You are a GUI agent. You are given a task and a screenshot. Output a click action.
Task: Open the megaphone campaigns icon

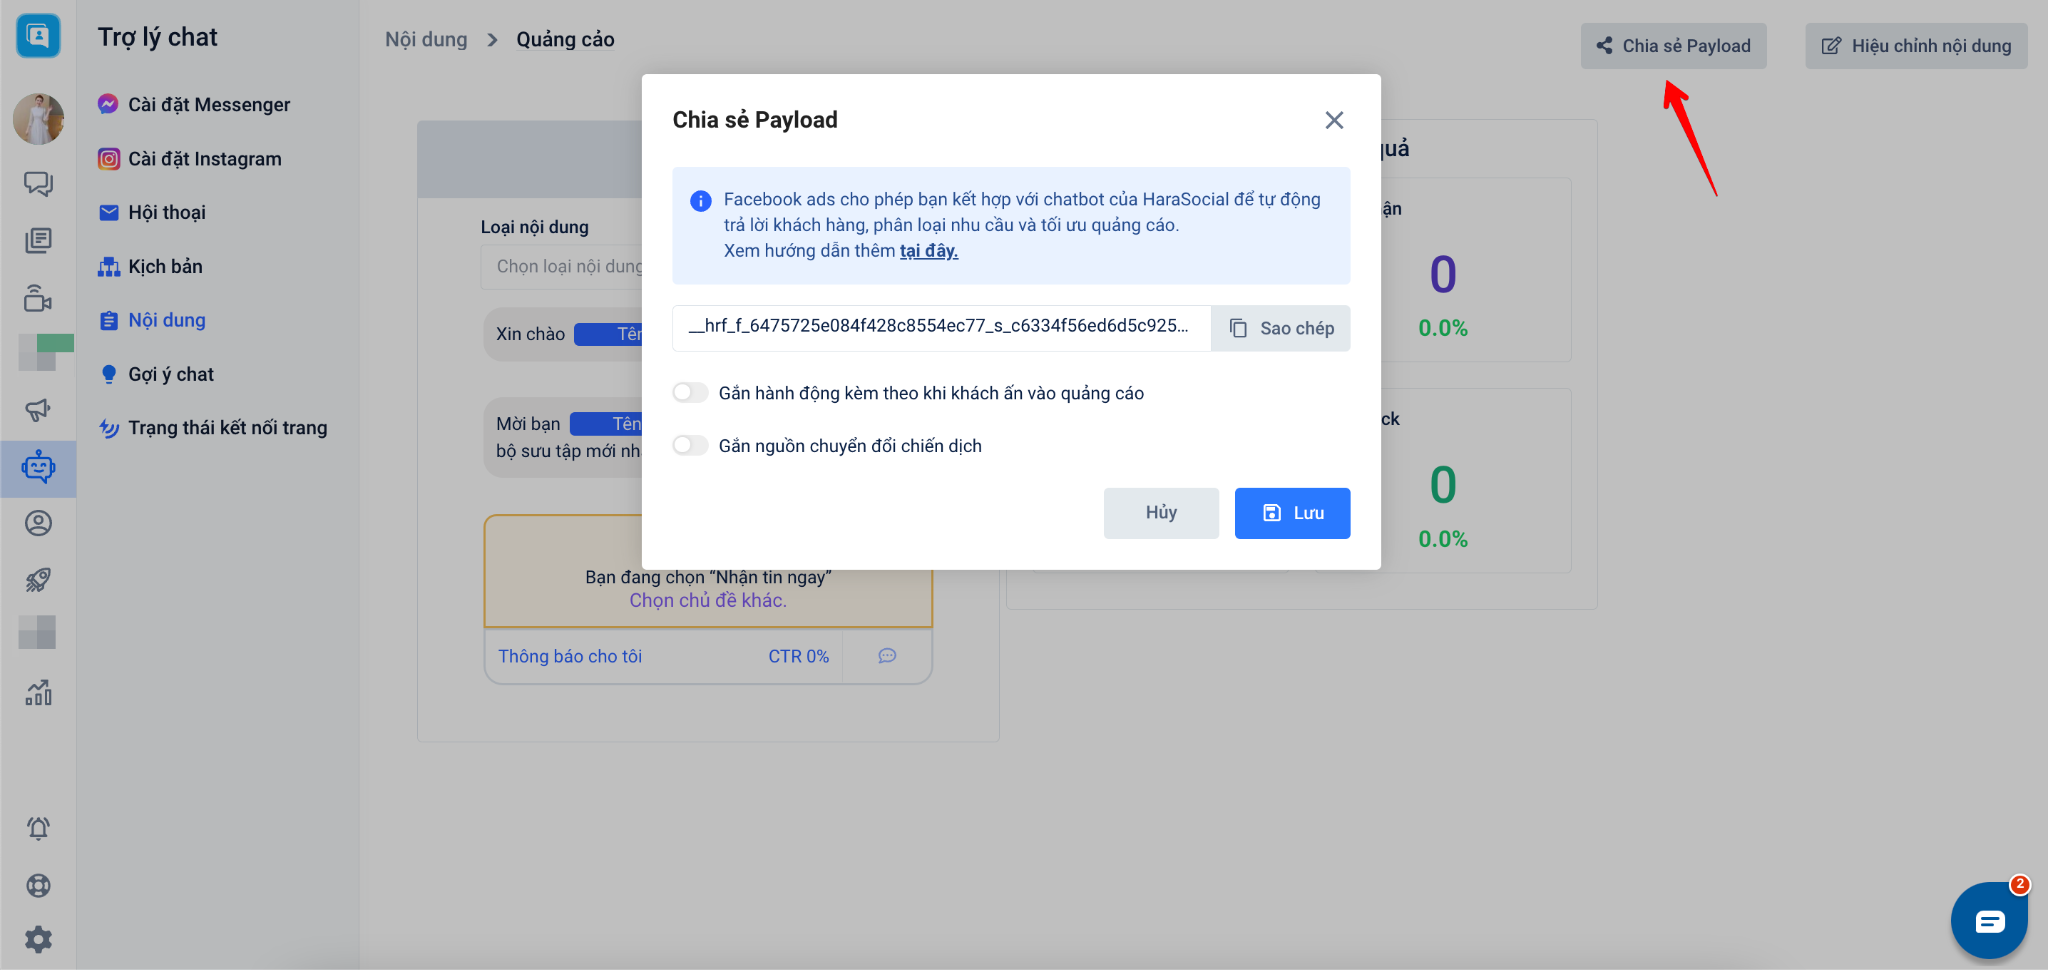38,410
